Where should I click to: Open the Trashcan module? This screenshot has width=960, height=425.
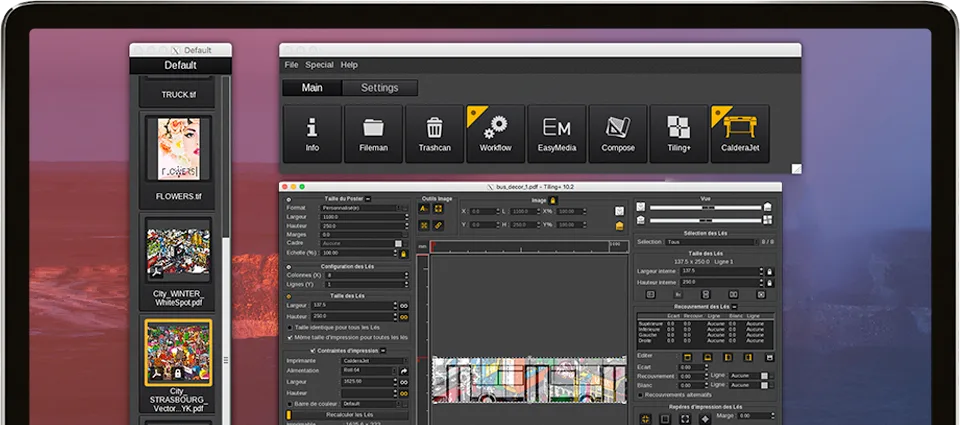pyautogui.click(x=434, y=134)
